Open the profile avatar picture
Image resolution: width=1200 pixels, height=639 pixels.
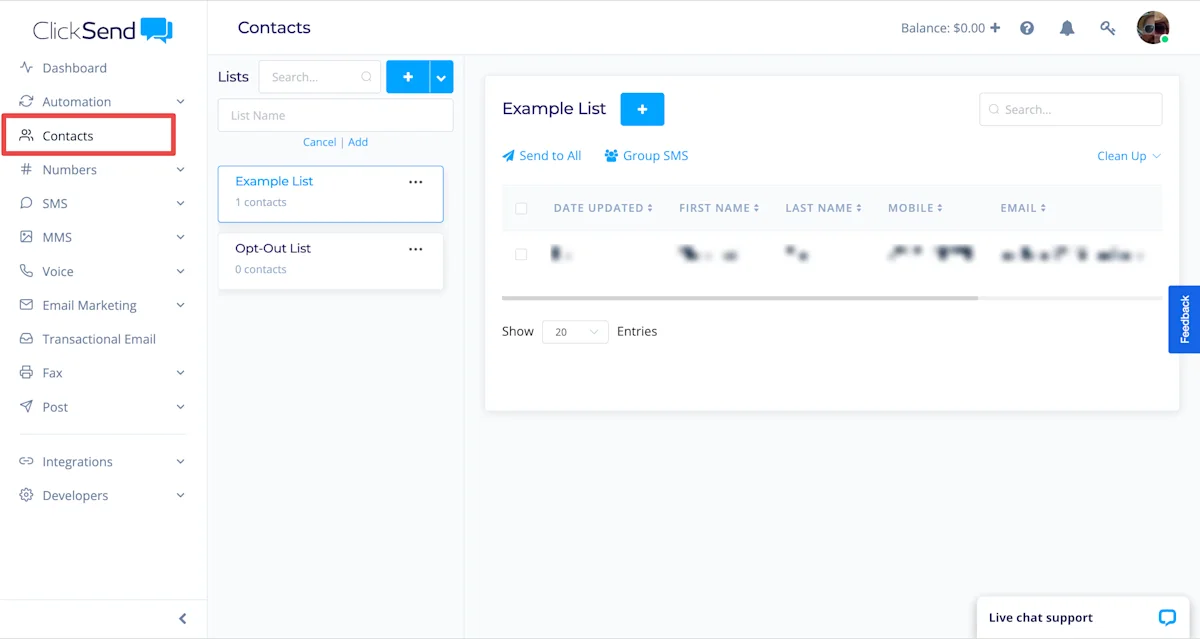(x=1153, y=27)
